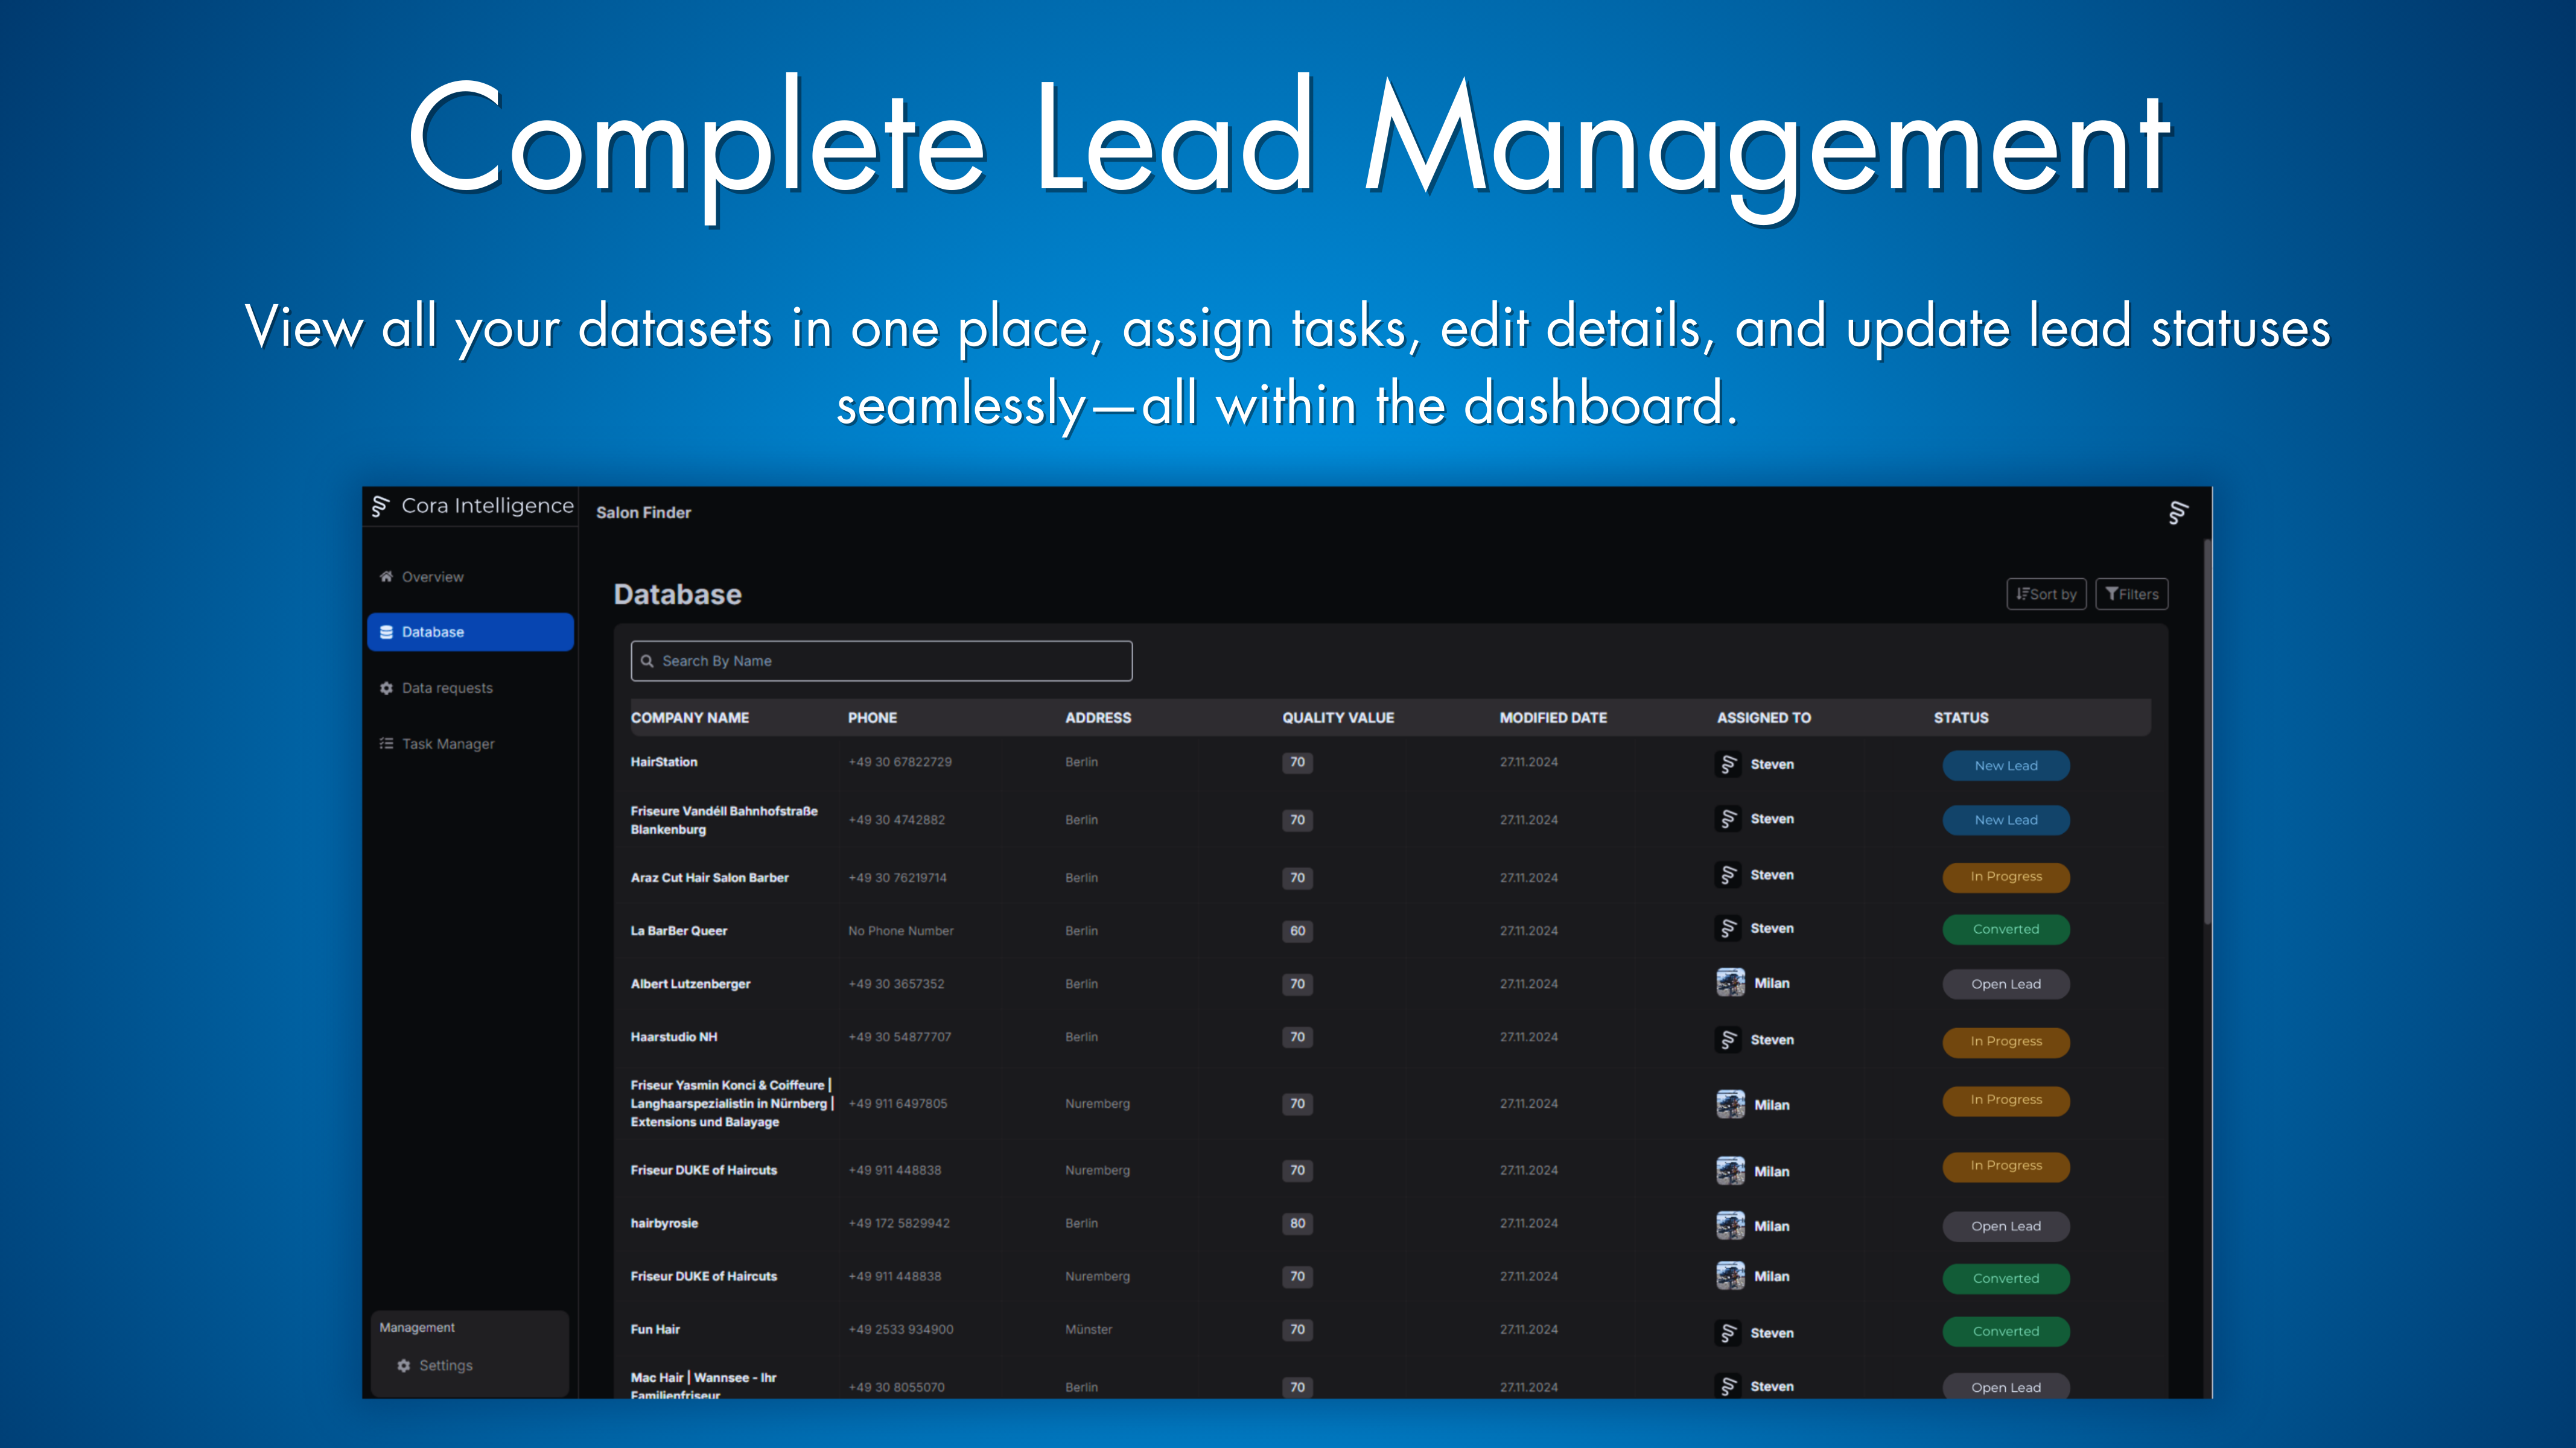Click Open Lead badge for hairbyrosie
The width and height of the screenshot is (2576, 1448).
coord(2005,1226)
